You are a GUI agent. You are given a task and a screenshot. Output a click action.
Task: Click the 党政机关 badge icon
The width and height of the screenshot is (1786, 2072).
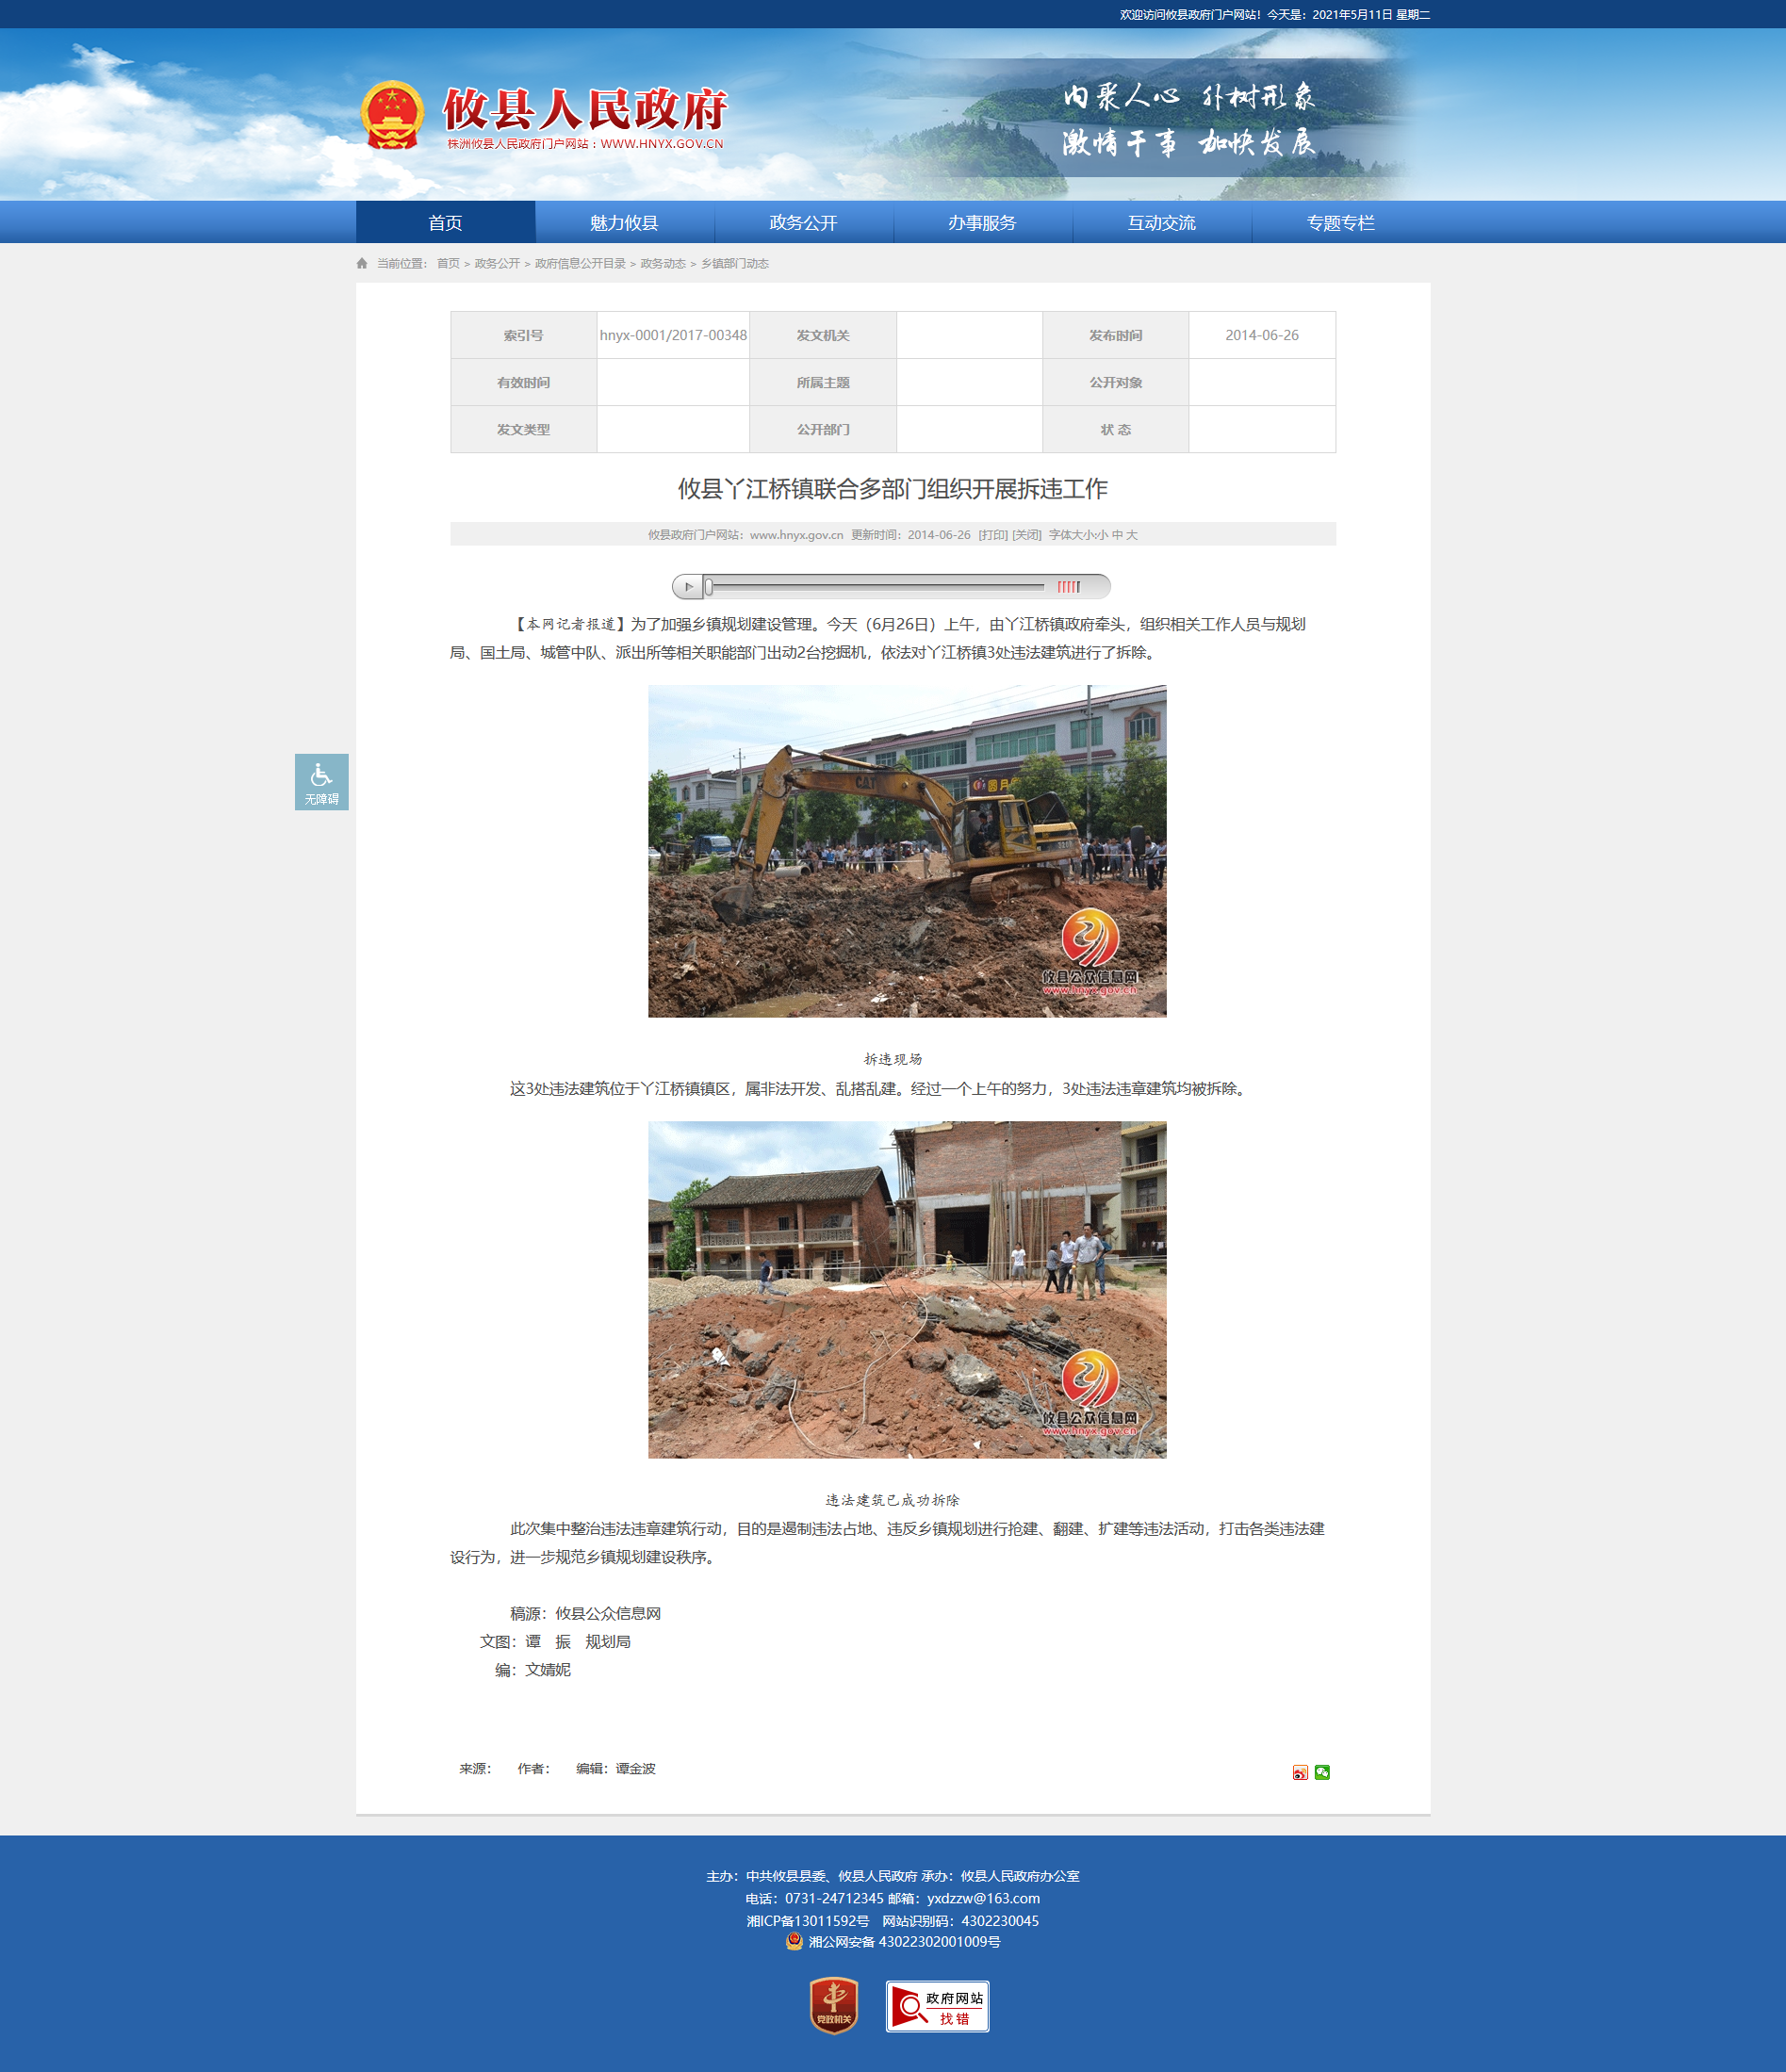[834, 2006]
